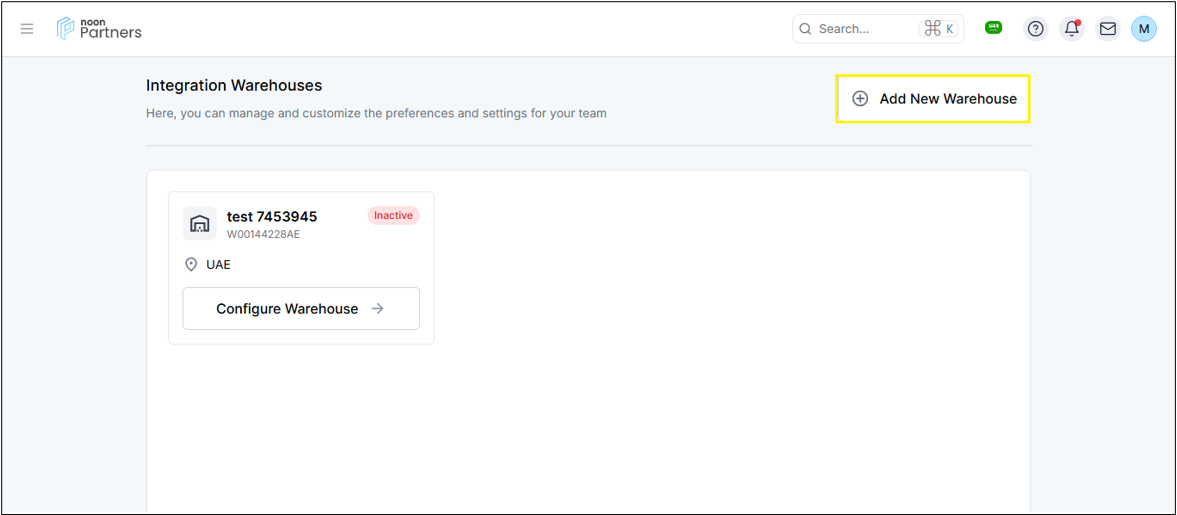Click the plus circle icon beside Add New Warehouse
The image size is (1177, 515).
click(x=860, y=99)
